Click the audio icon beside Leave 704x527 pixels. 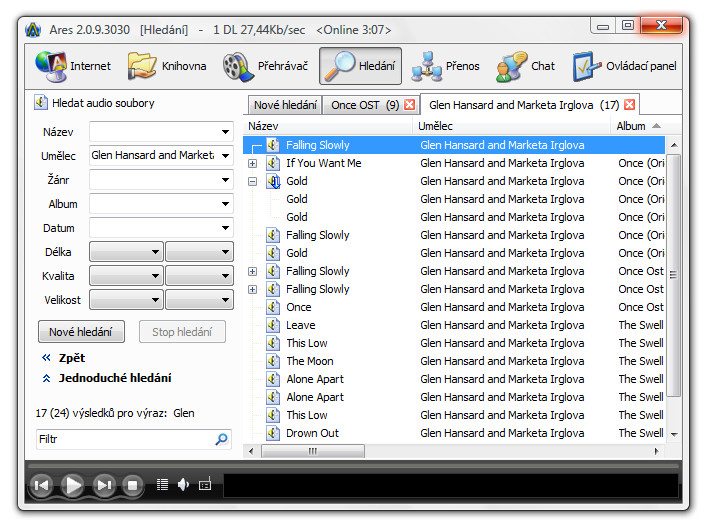(273, 325)
